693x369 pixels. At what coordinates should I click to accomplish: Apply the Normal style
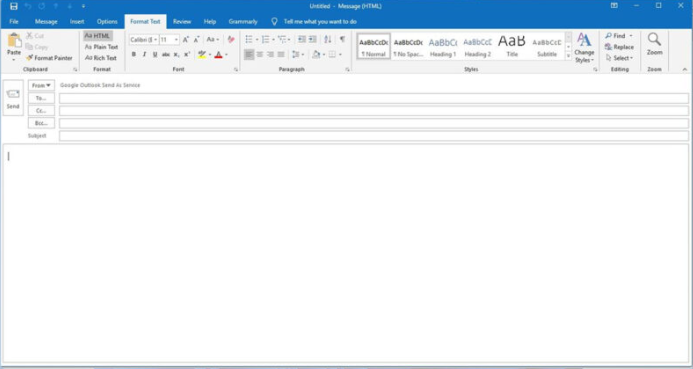pyautogui.click(x=373, y=46)
